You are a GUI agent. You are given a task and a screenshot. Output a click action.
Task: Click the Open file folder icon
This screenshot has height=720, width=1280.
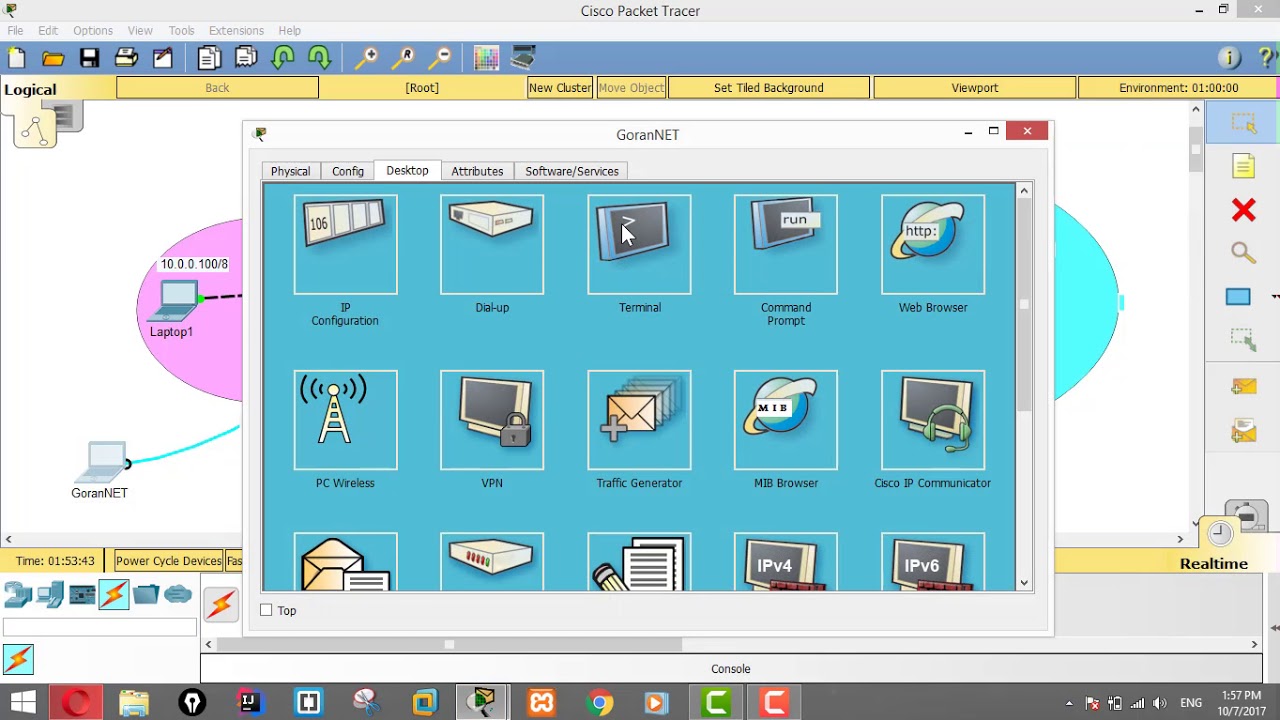click(x=53, y=58)
